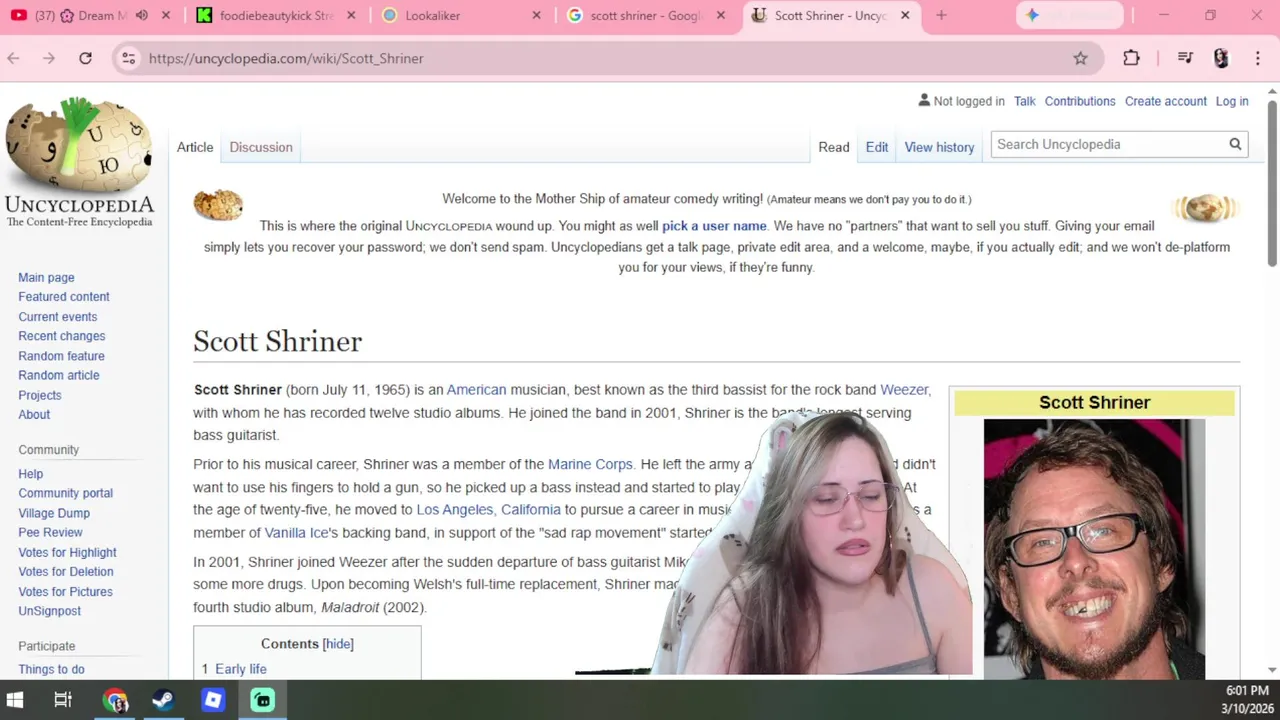Select the Read tab
1280x720 pixels.
[x=834, y=147]
